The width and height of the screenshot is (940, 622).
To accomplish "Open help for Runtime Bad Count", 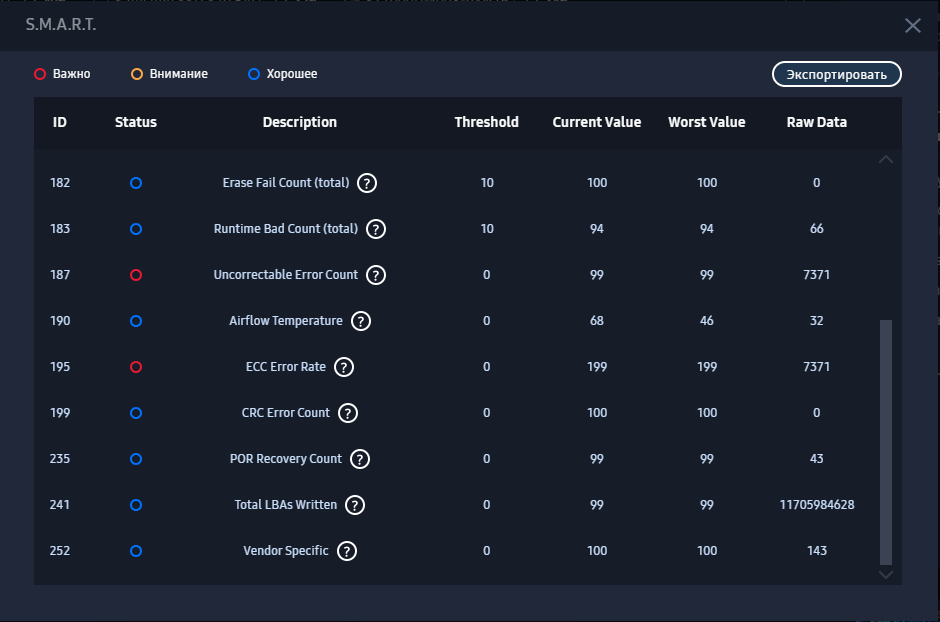I will [376, 229].
